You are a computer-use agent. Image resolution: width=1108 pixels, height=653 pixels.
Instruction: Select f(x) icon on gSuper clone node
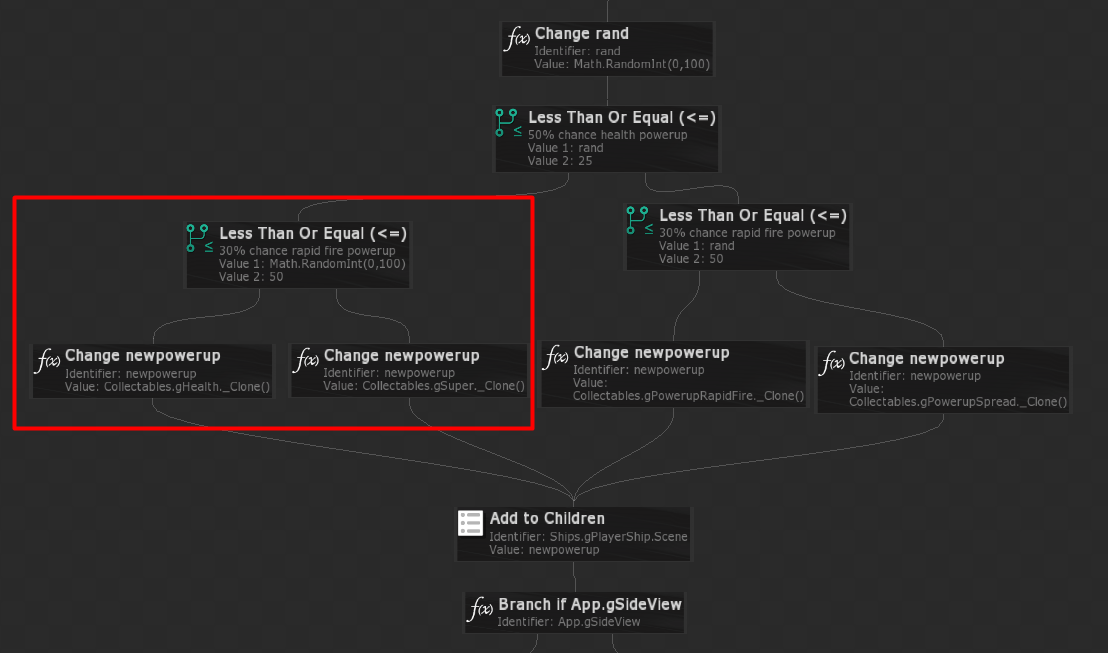pos(306,360)
